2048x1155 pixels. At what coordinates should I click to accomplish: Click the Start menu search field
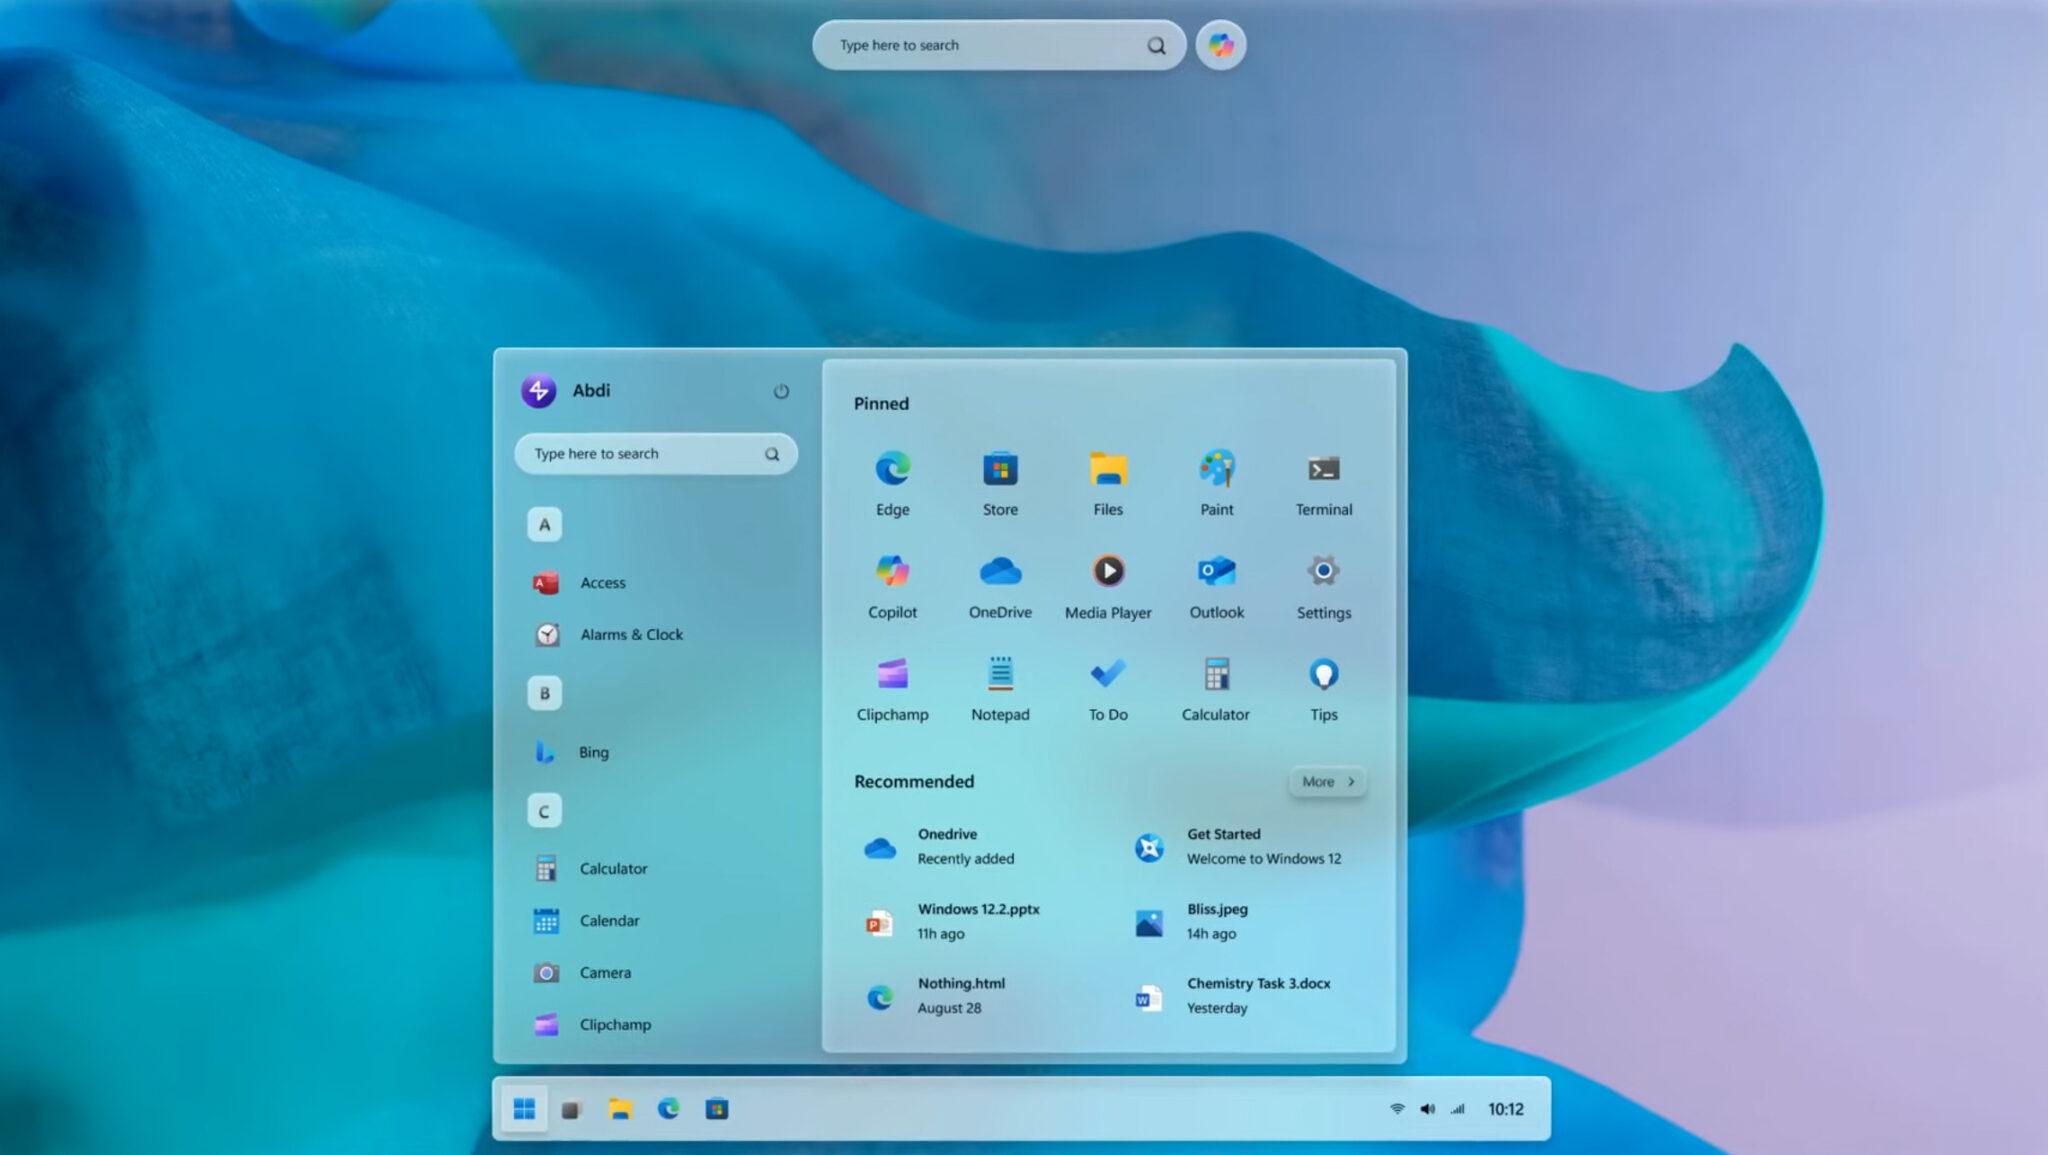pos(655,453)
